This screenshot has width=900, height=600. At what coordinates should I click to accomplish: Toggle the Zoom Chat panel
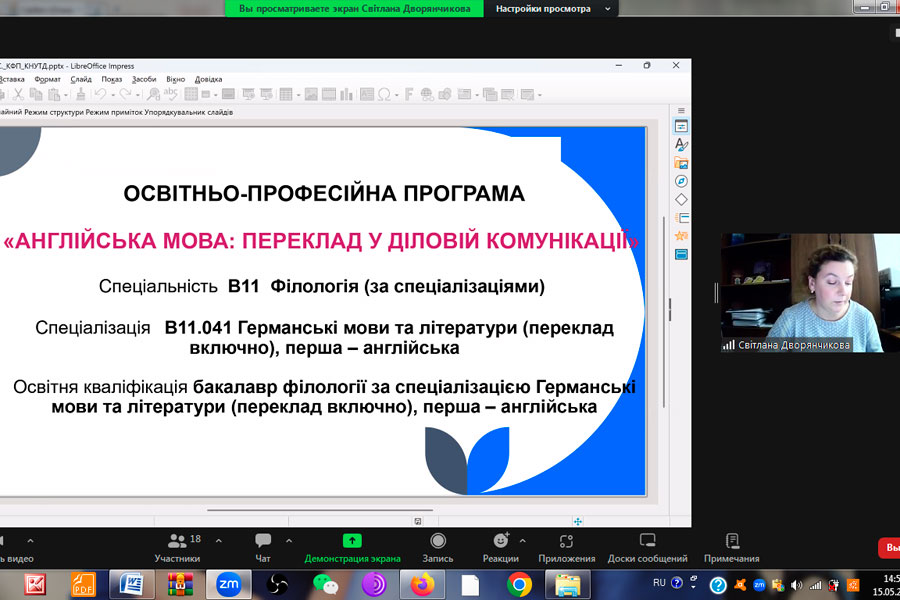(x=263, y=546)
